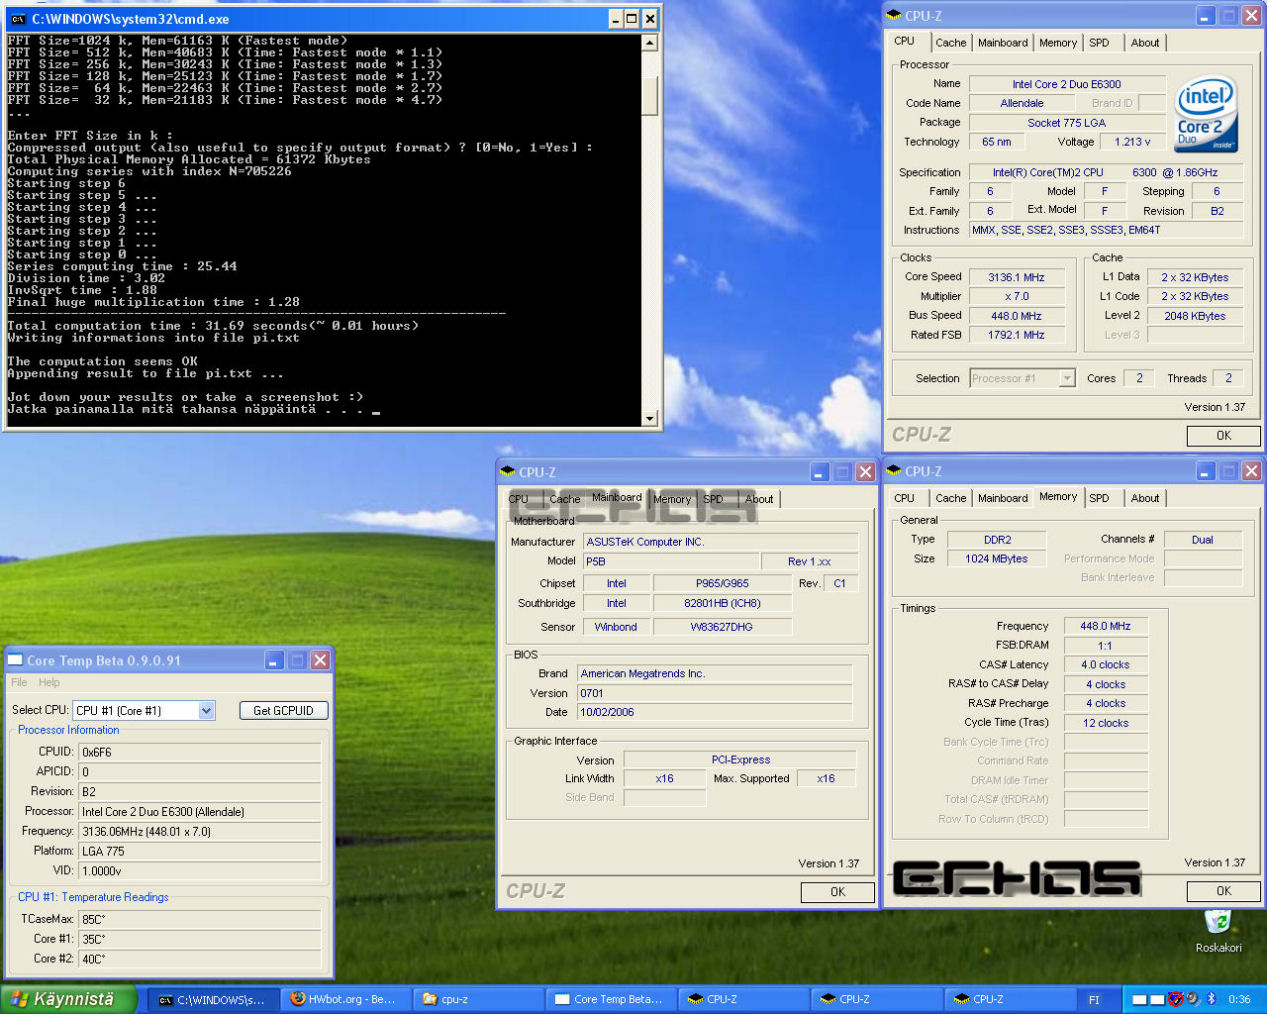Image resolution: width=1267 pixels, height=1014 pixels.
Task: Click the cmd window scroll-down arrow
Action: click(650, 418)
